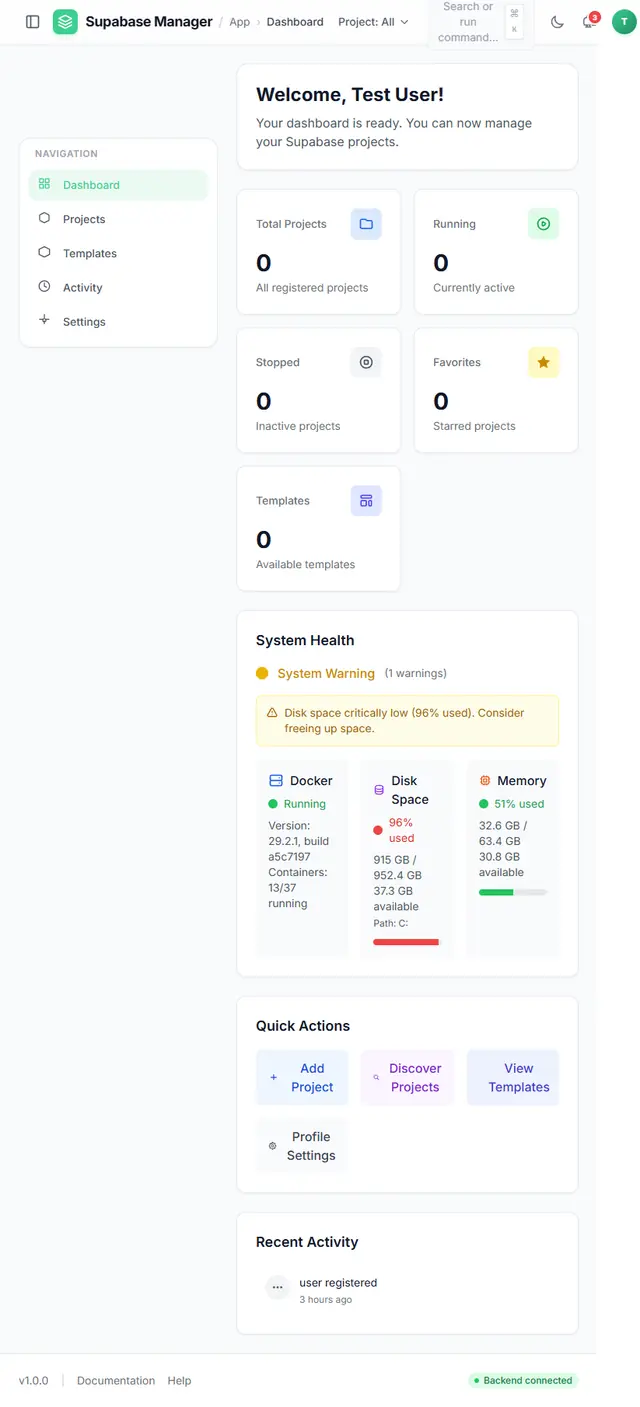Image resolution: width=640 pixels, height=1407 pixels.
Task: Click the Add Project button
Action: point(302,1077)
